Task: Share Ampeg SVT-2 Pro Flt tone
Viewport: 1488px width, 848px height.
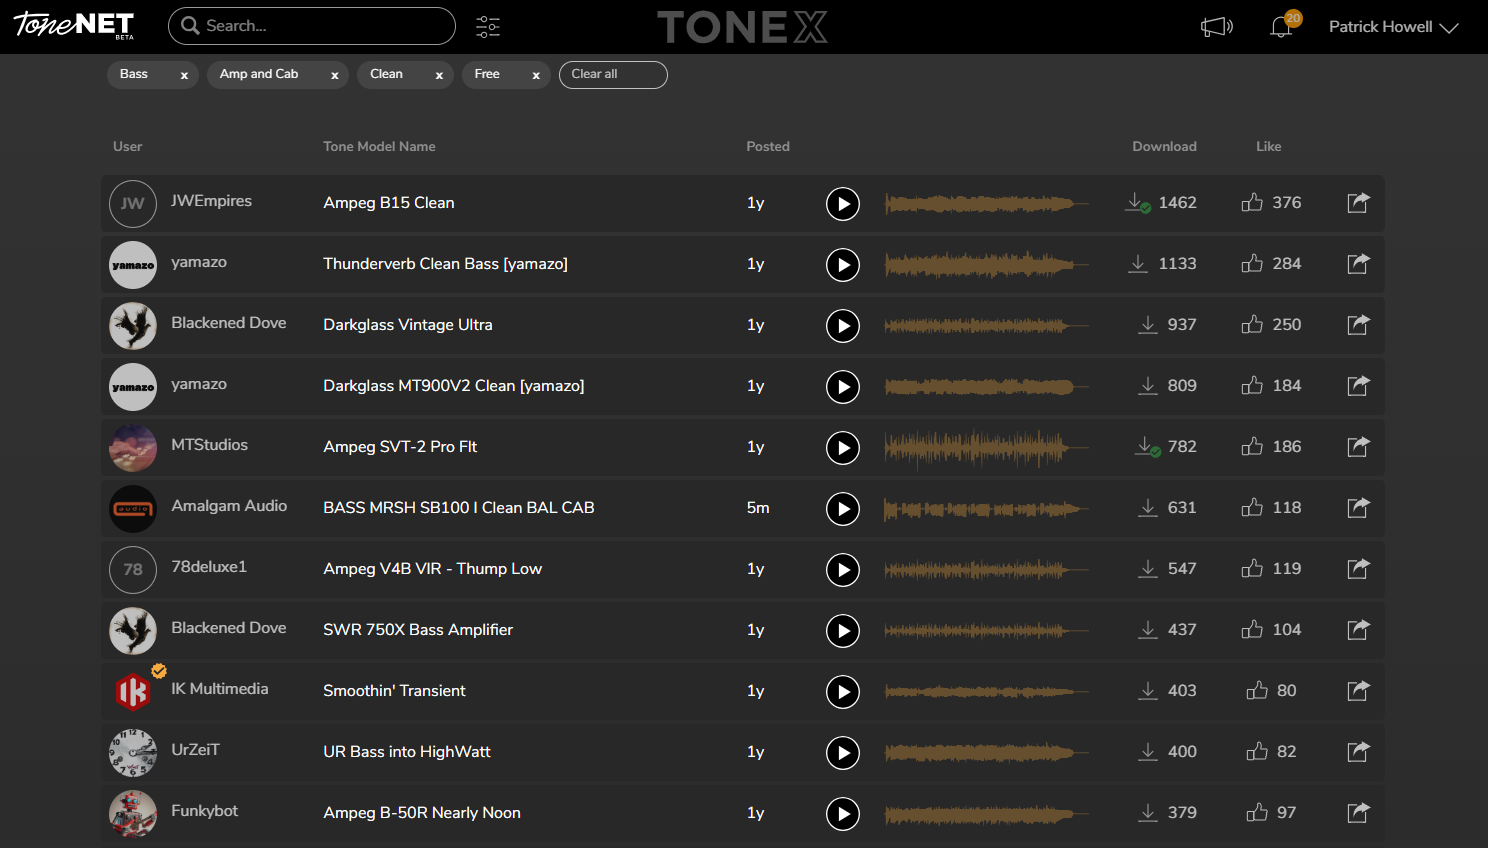Action: [x=1358, y=447]
